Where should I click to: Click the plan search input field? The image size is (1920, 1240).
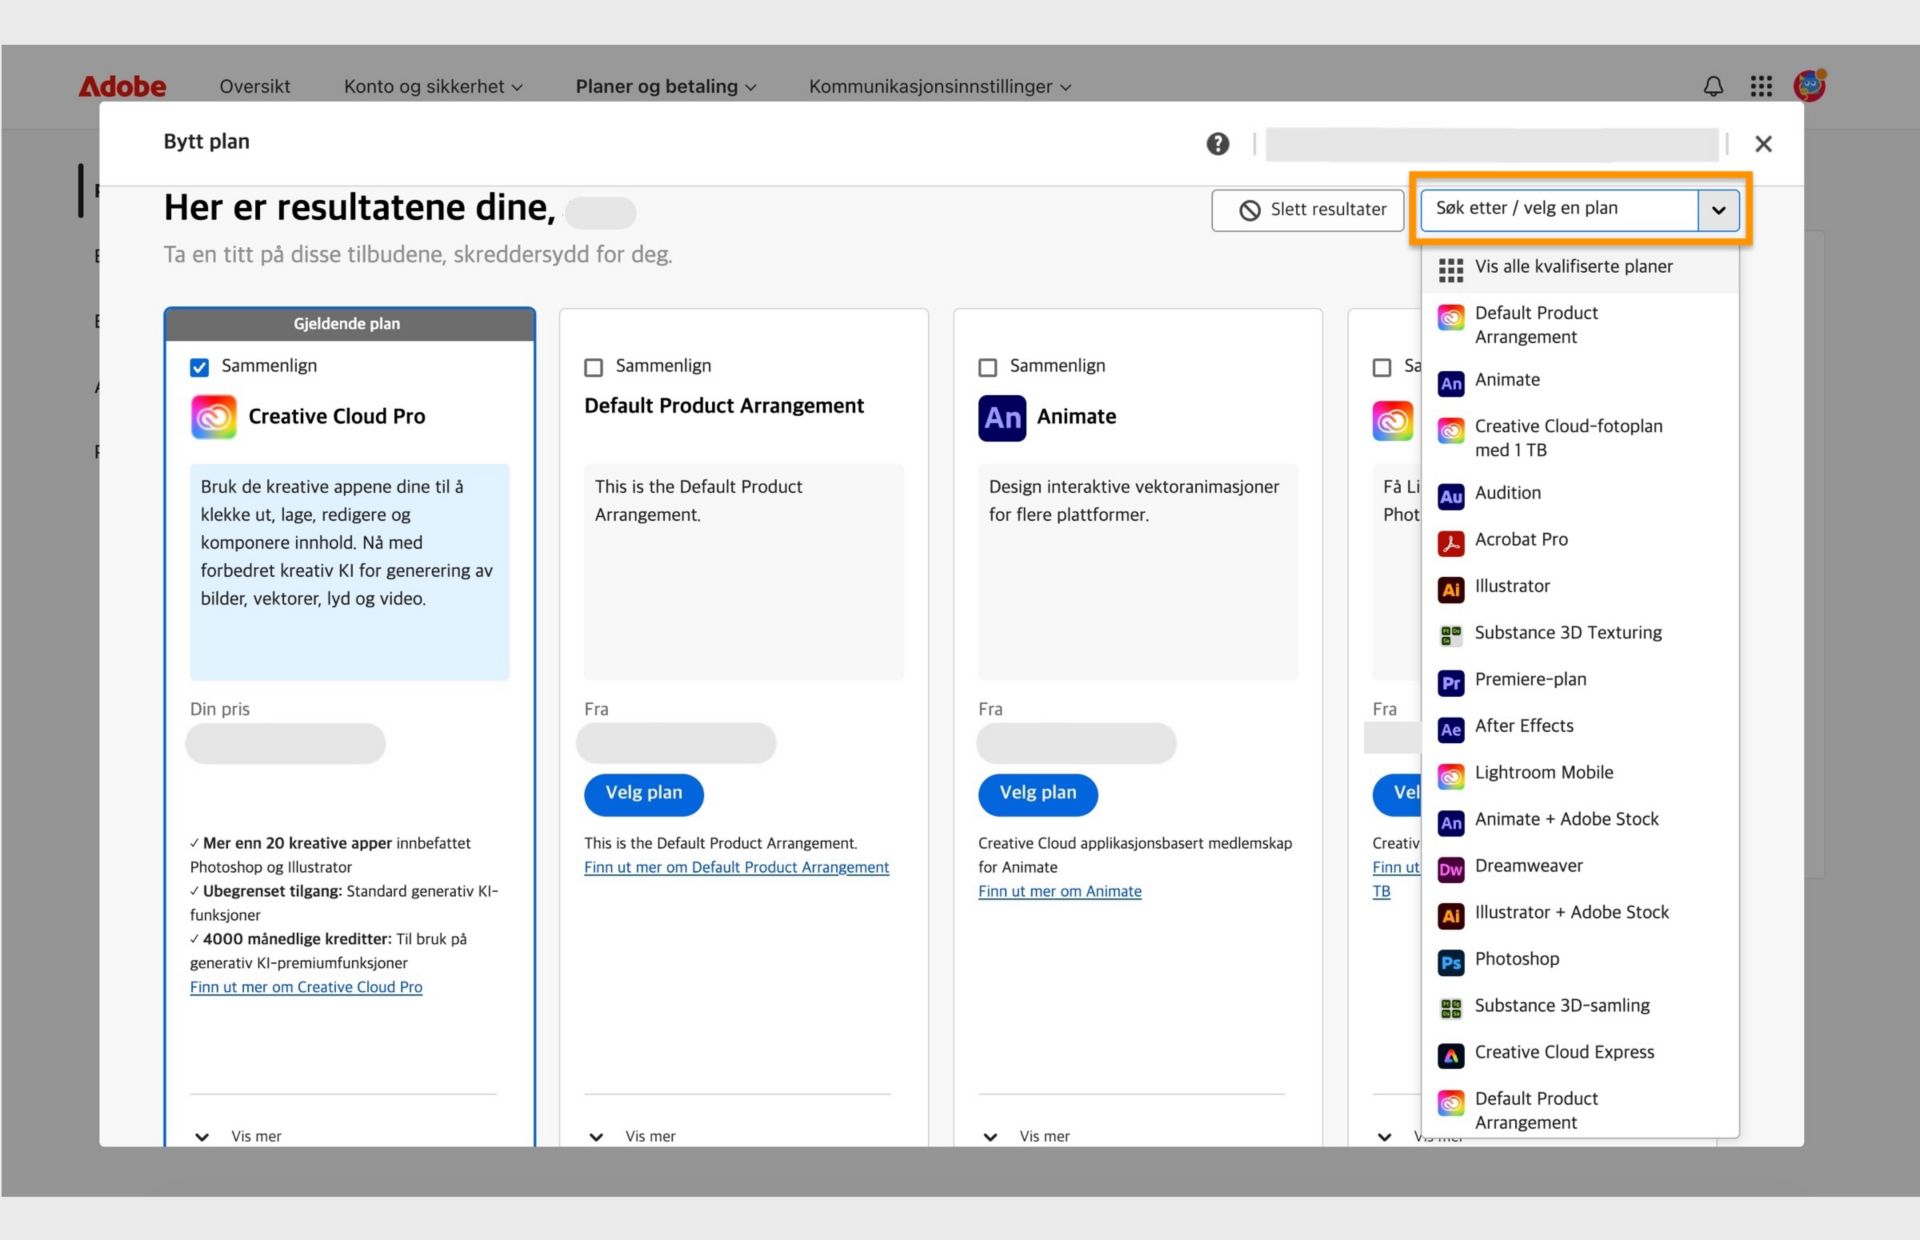(1558, 209)
